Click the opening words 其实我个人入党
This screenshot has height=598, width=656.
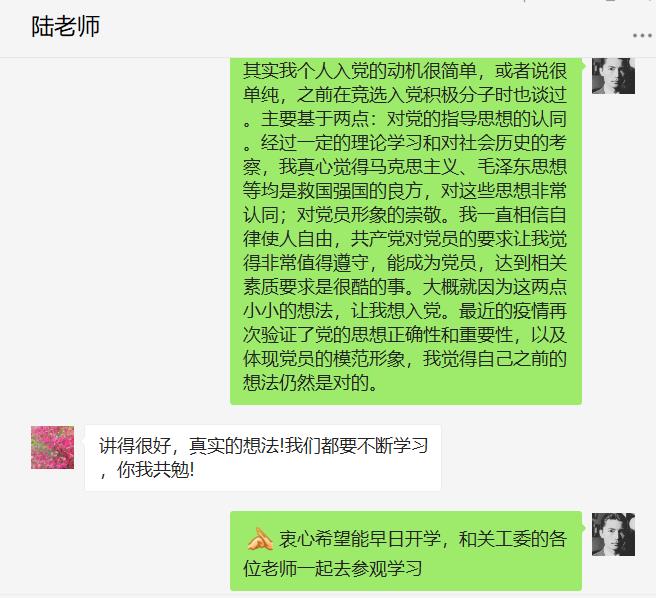tap(306, 71)
